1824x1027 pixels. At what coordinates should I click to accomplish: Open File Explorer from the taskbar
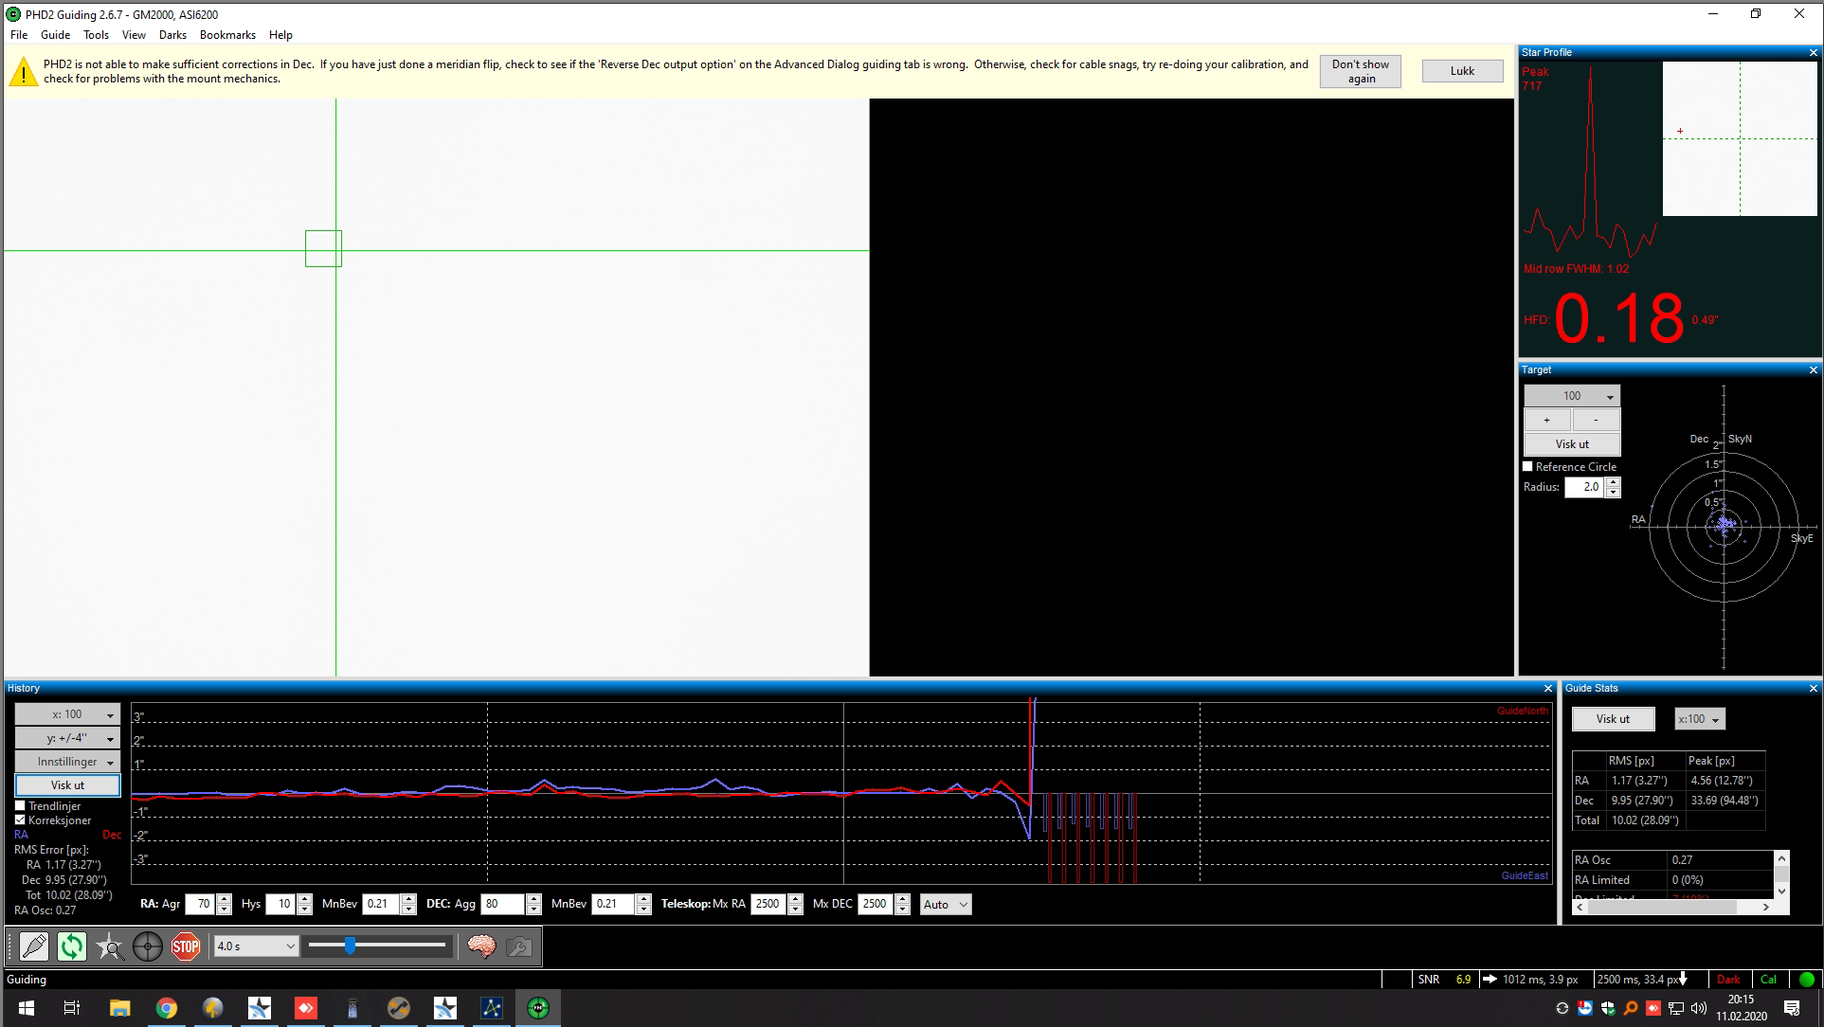coord(120,1008)
